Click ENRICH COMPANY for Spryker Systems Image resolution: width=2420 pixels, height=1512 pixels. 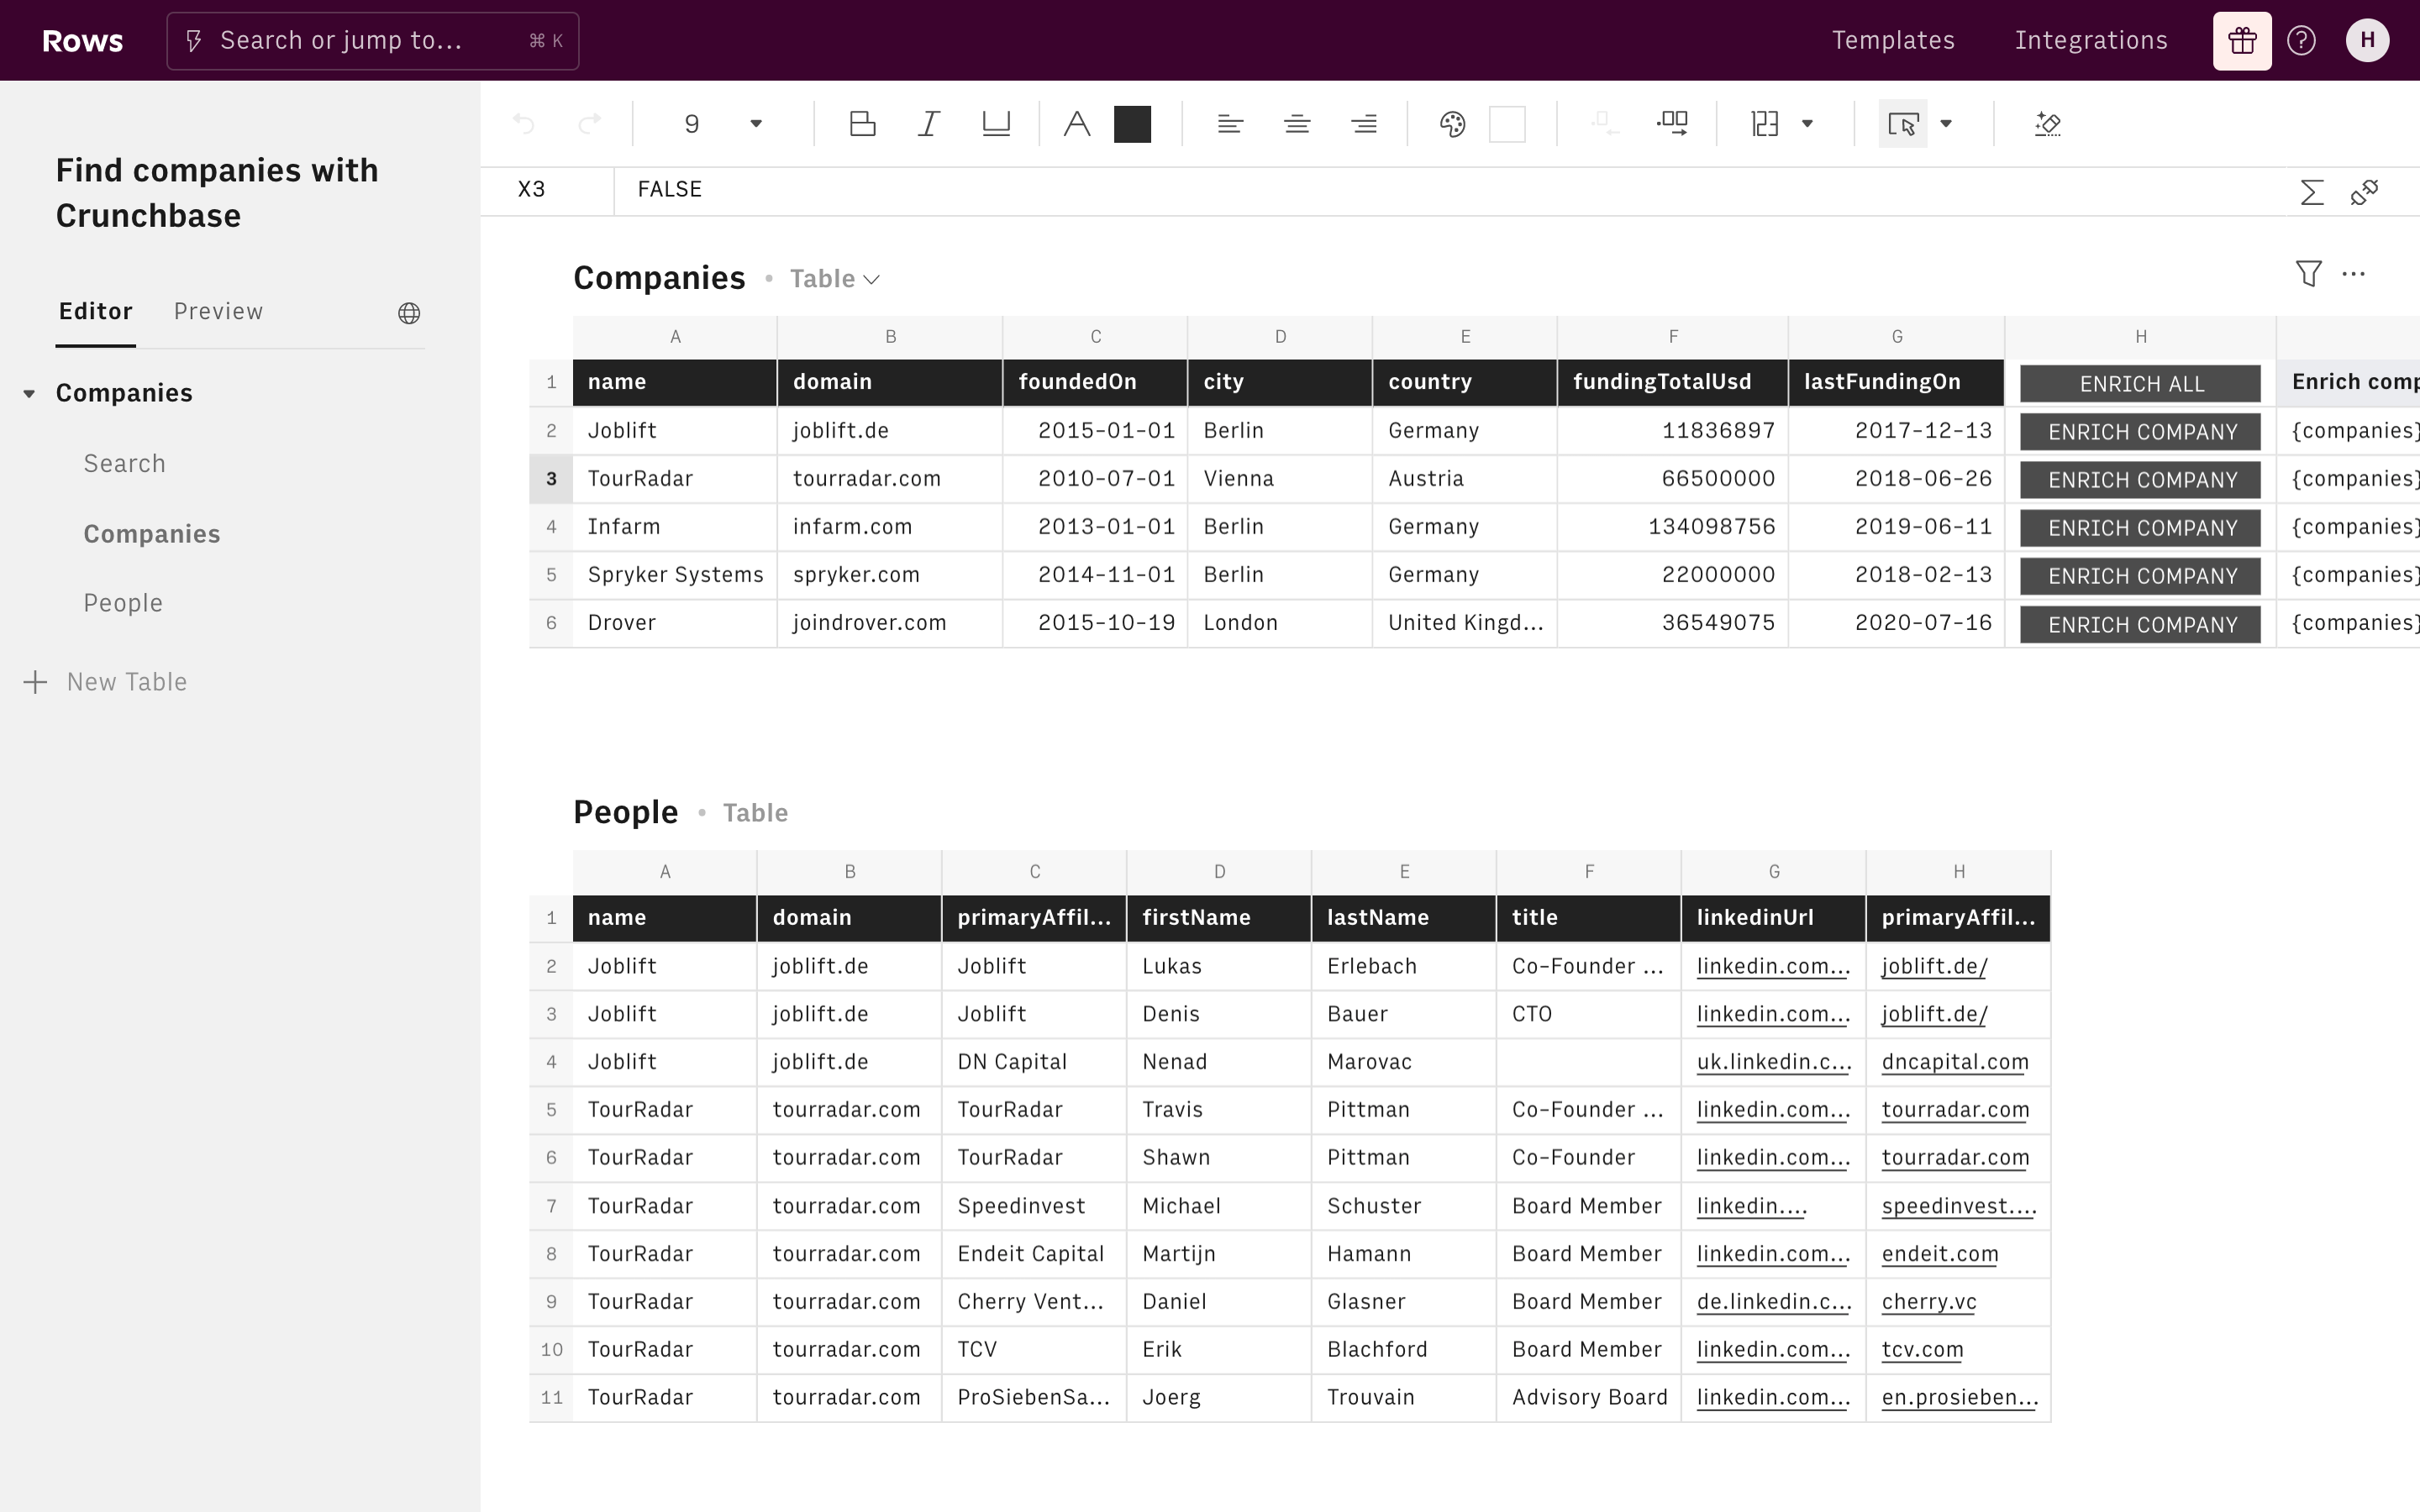click(x=2140, y=576)
